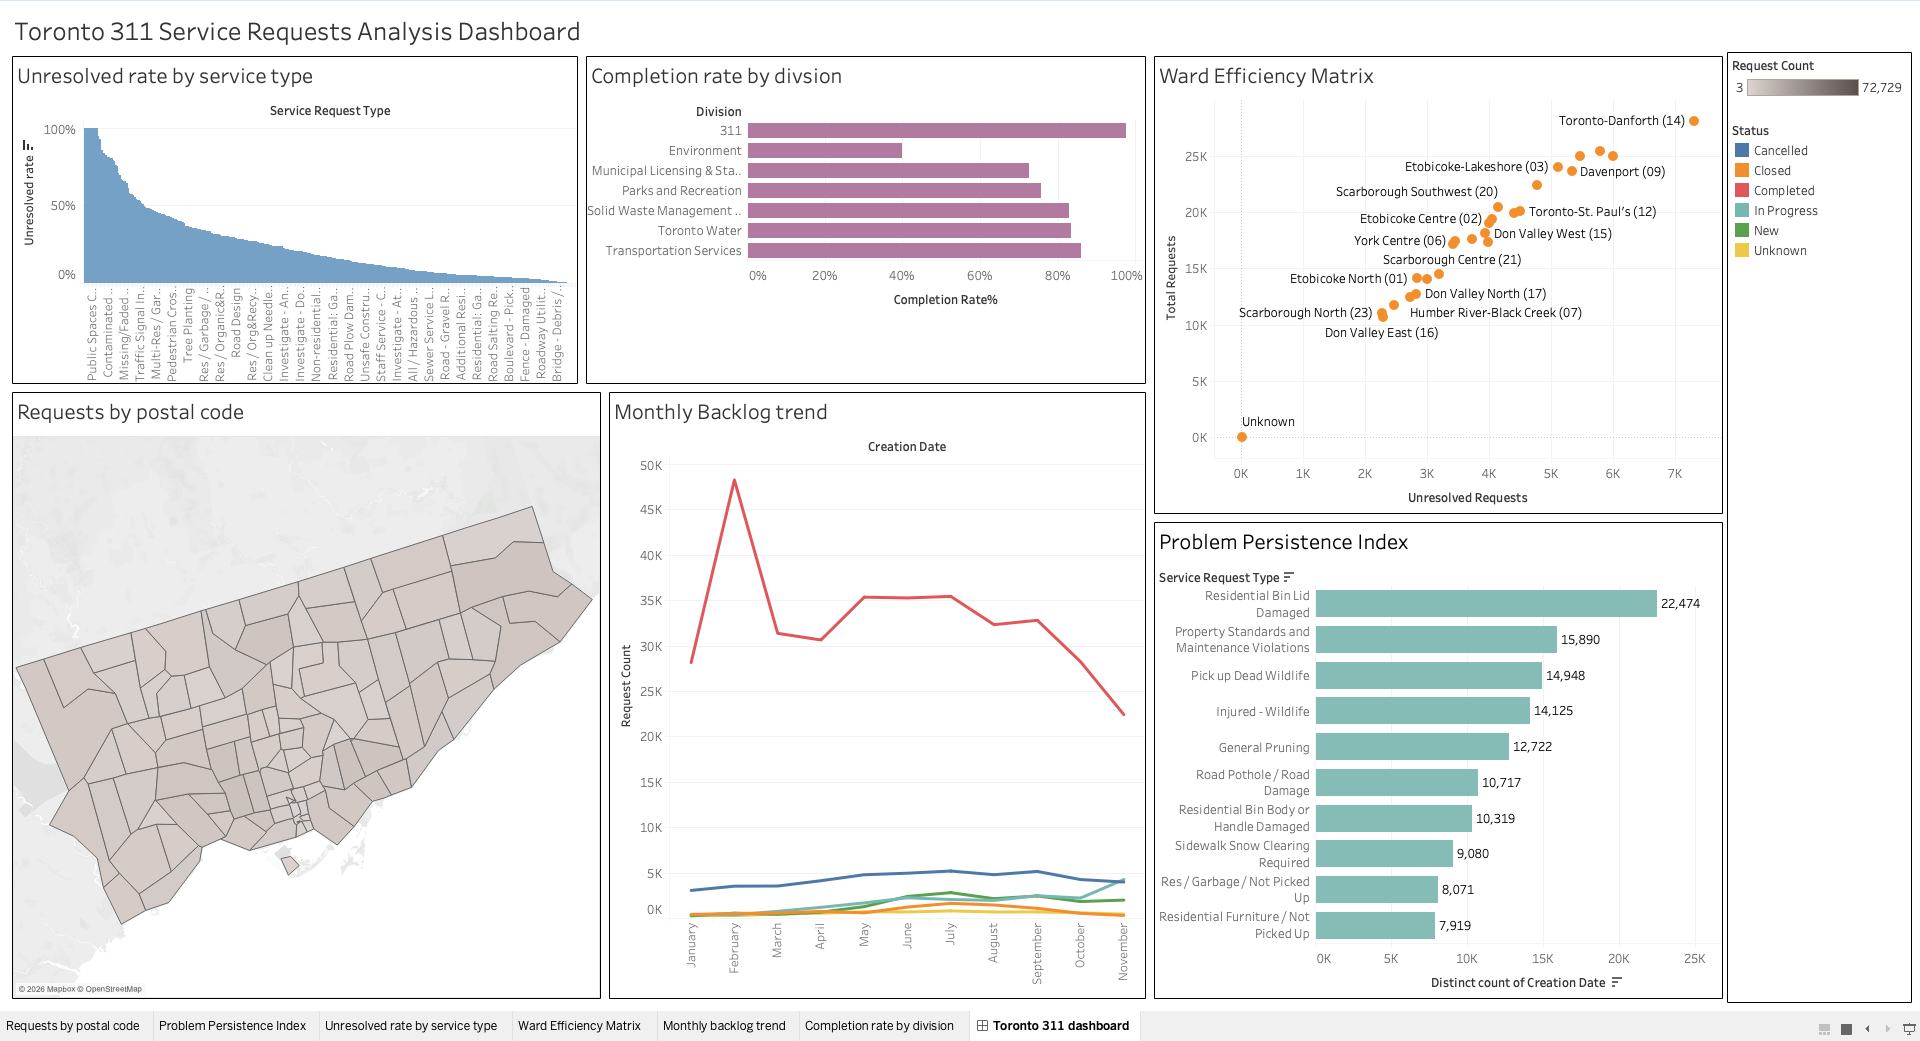1920x1041 pixels.
Task: Click the Cancelled status color swatch
Action: (x=1742, y=150)
